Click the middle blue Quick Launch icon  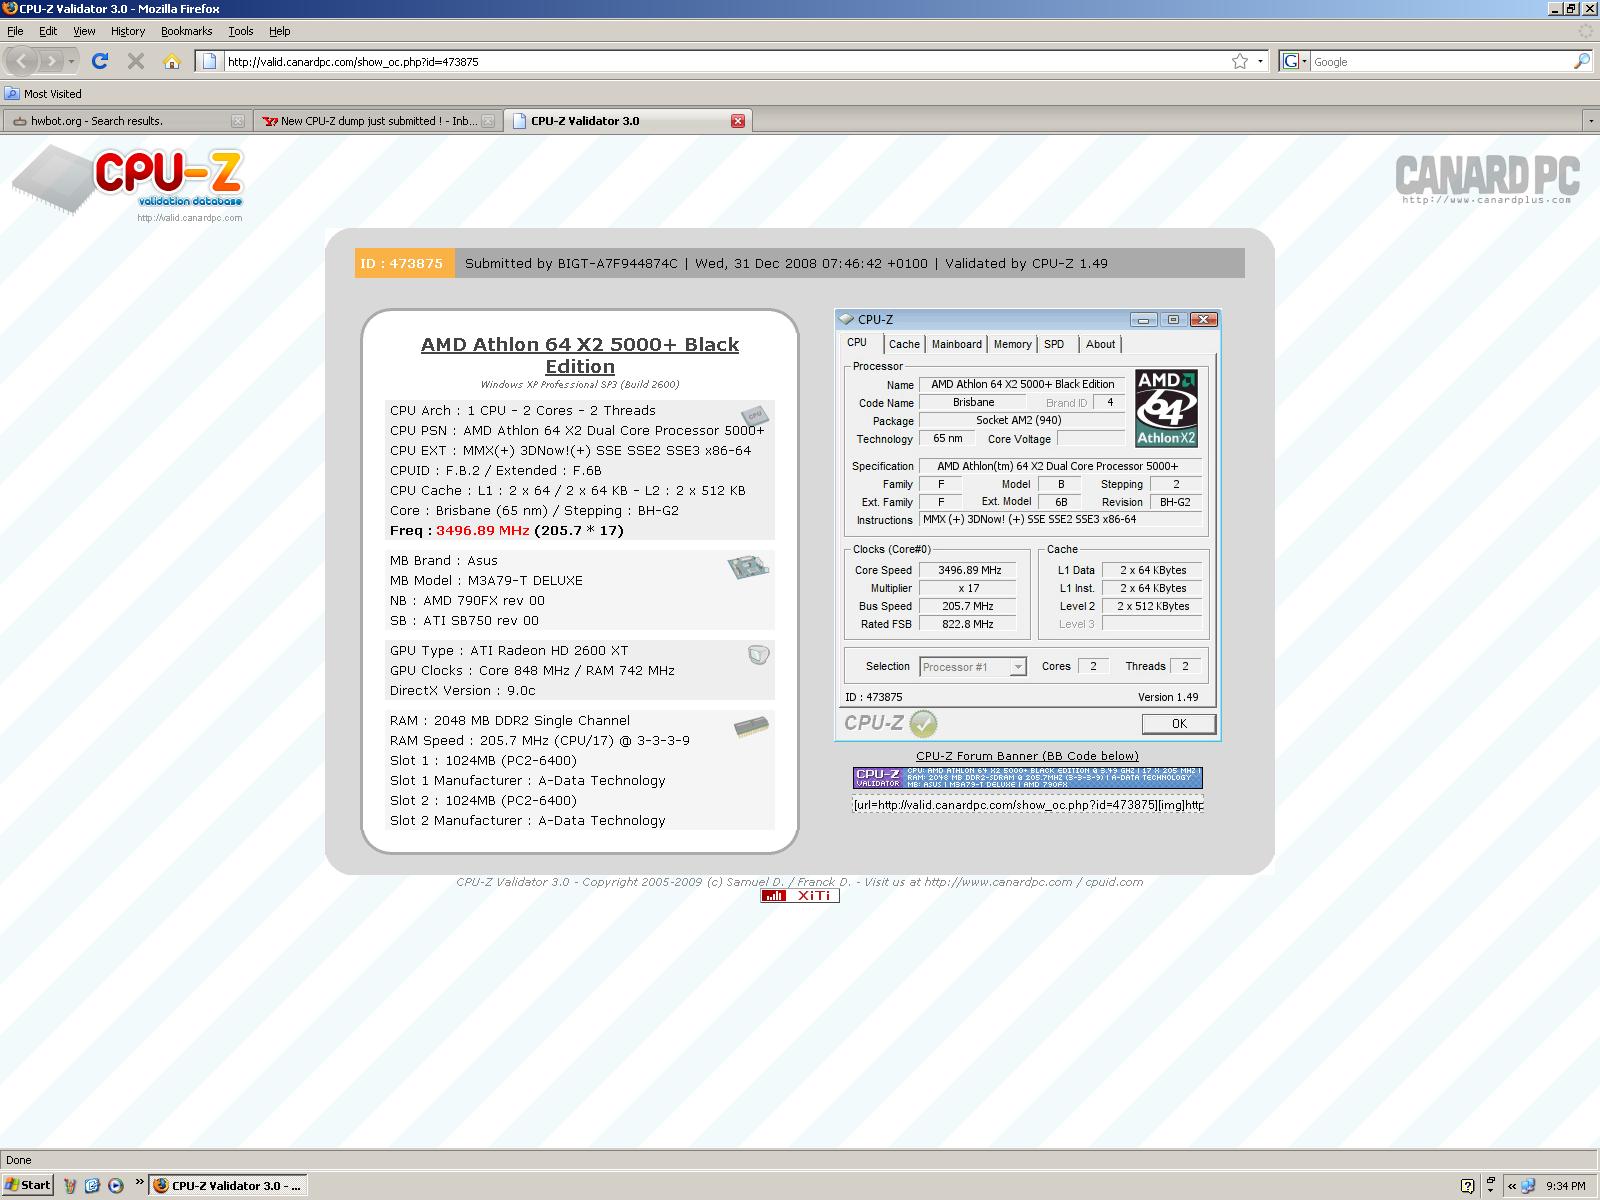[x=93, y=1185]
